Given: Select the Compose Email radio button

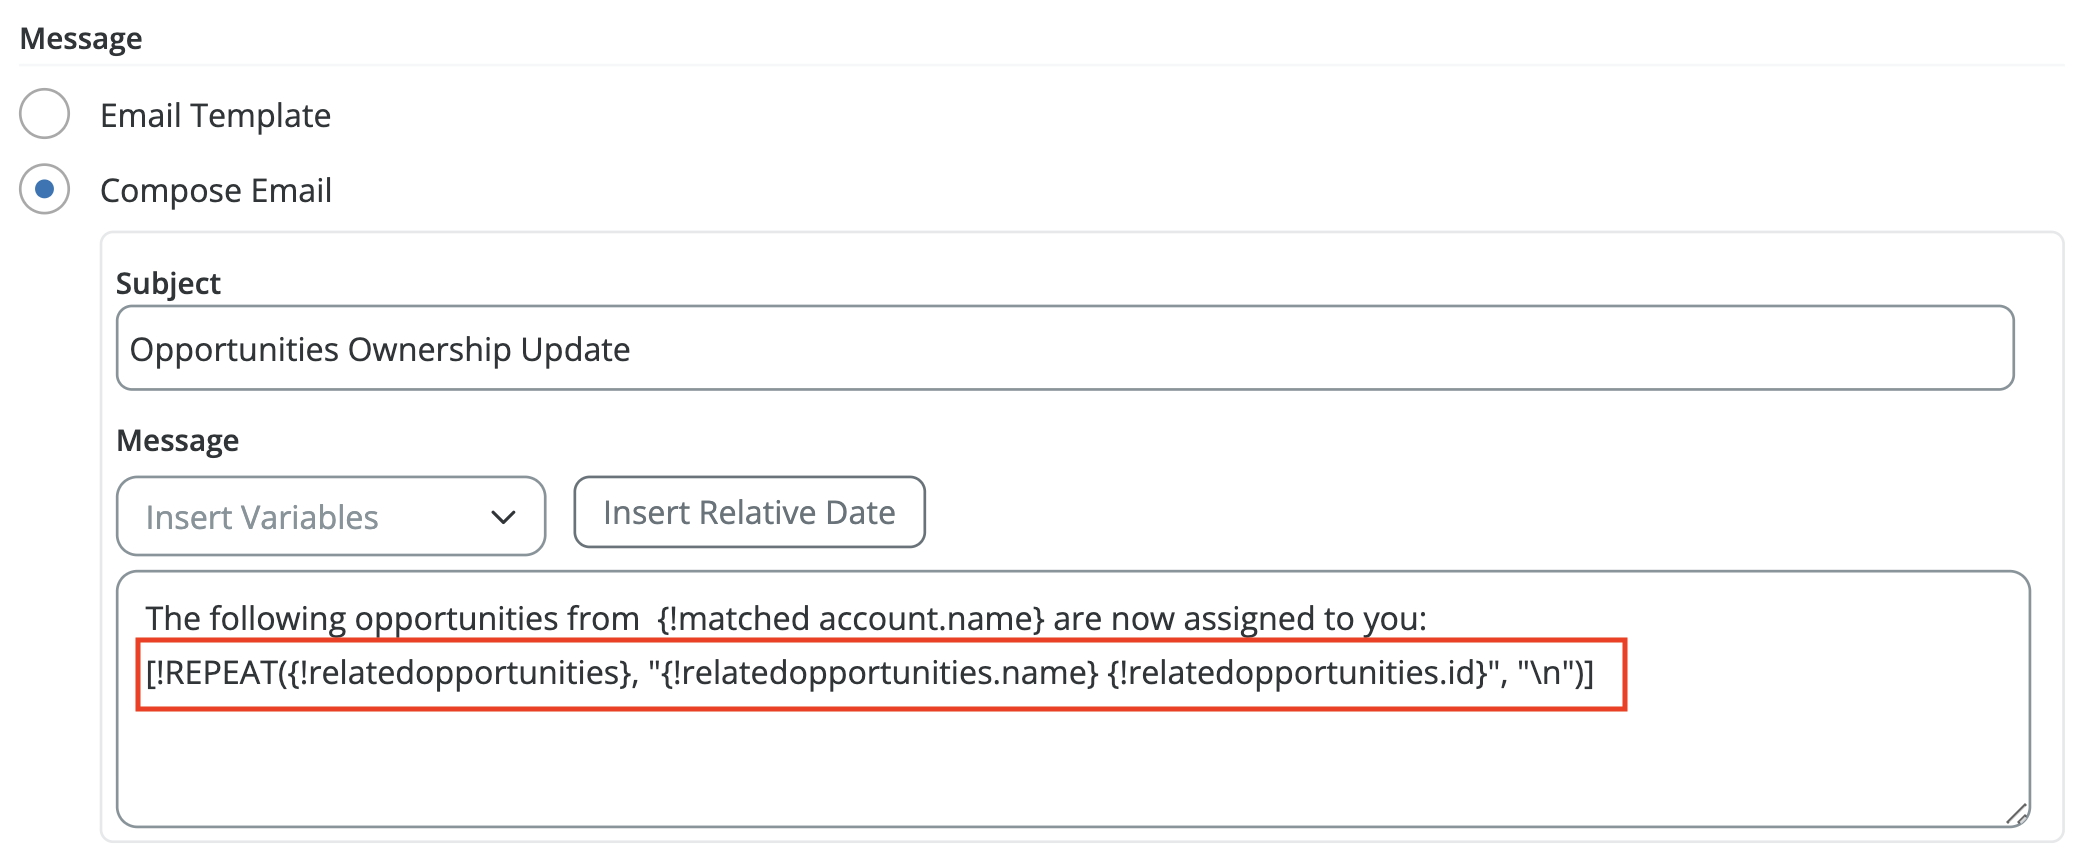Looking at the screenshot, I should click(45, 189).
